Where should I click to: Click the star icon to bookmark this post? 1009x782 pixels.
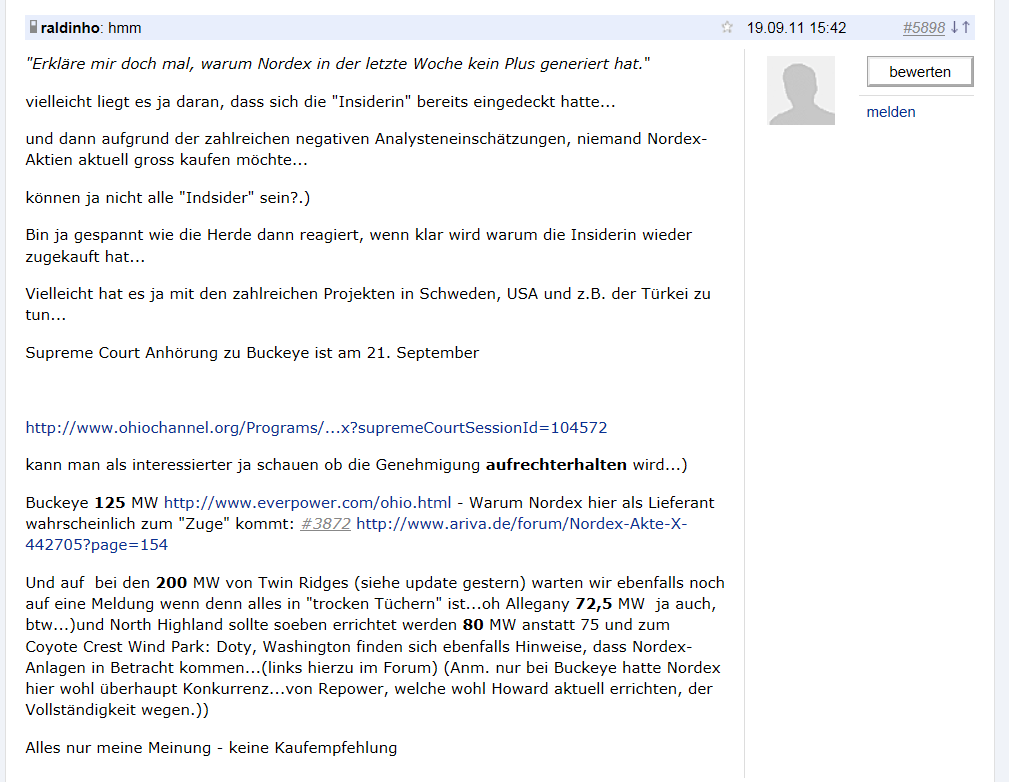coord(727,27)
